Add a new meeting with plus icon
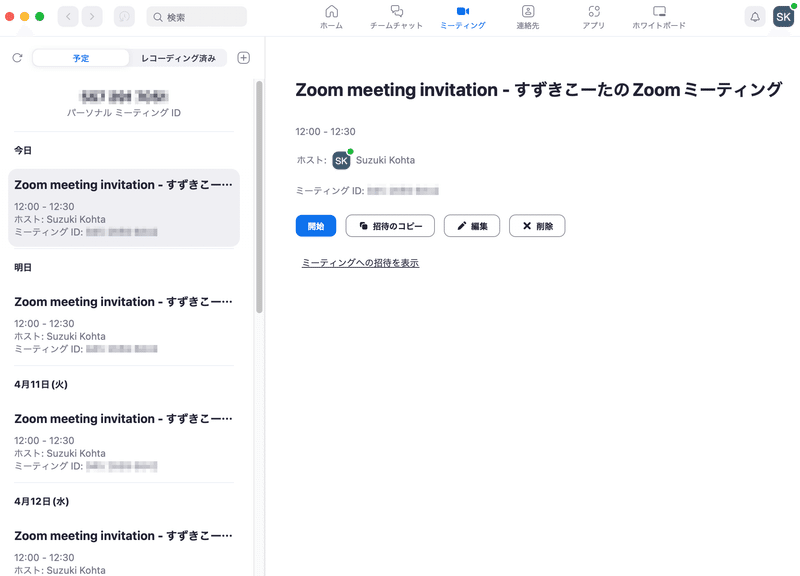Screen dimensions: 800x576 (x=243, y=58)
